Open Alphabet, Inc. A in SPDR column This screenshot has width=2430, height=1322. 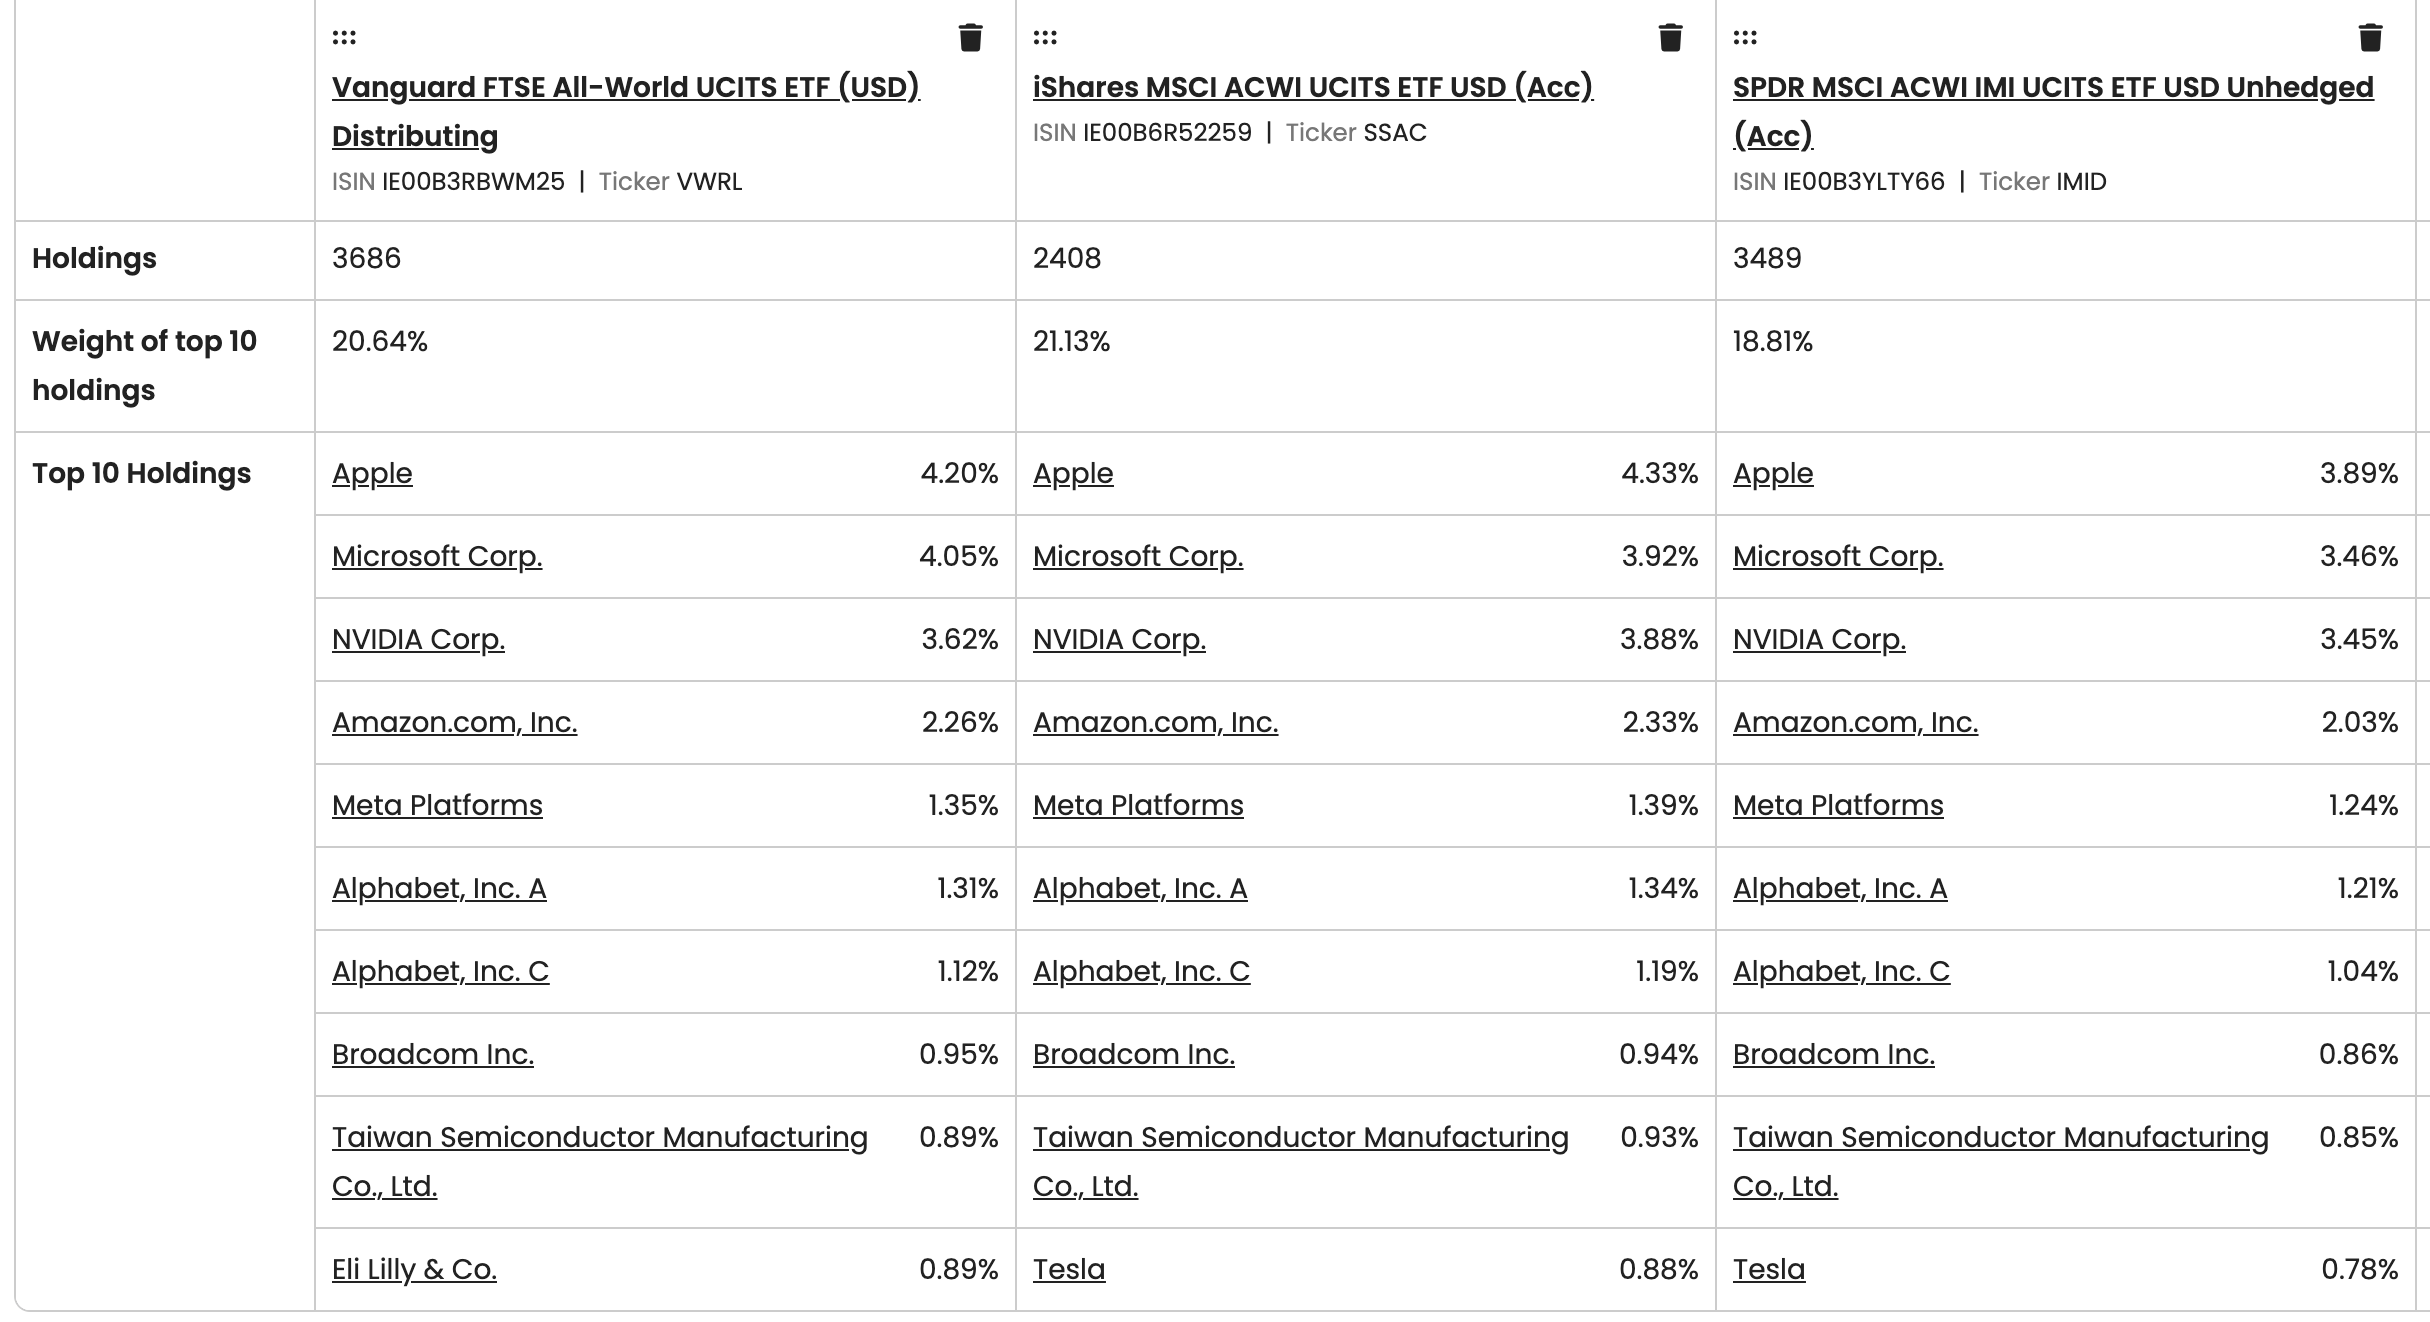1840,888
